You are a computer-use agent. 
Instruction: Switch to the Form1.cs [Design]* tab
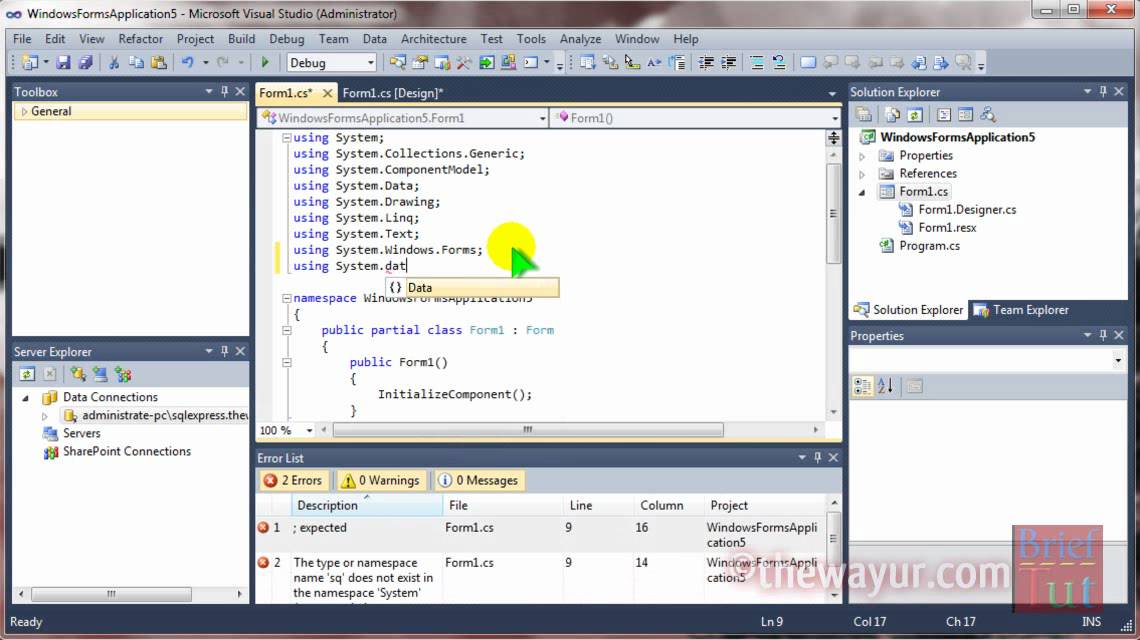point(393,93)
